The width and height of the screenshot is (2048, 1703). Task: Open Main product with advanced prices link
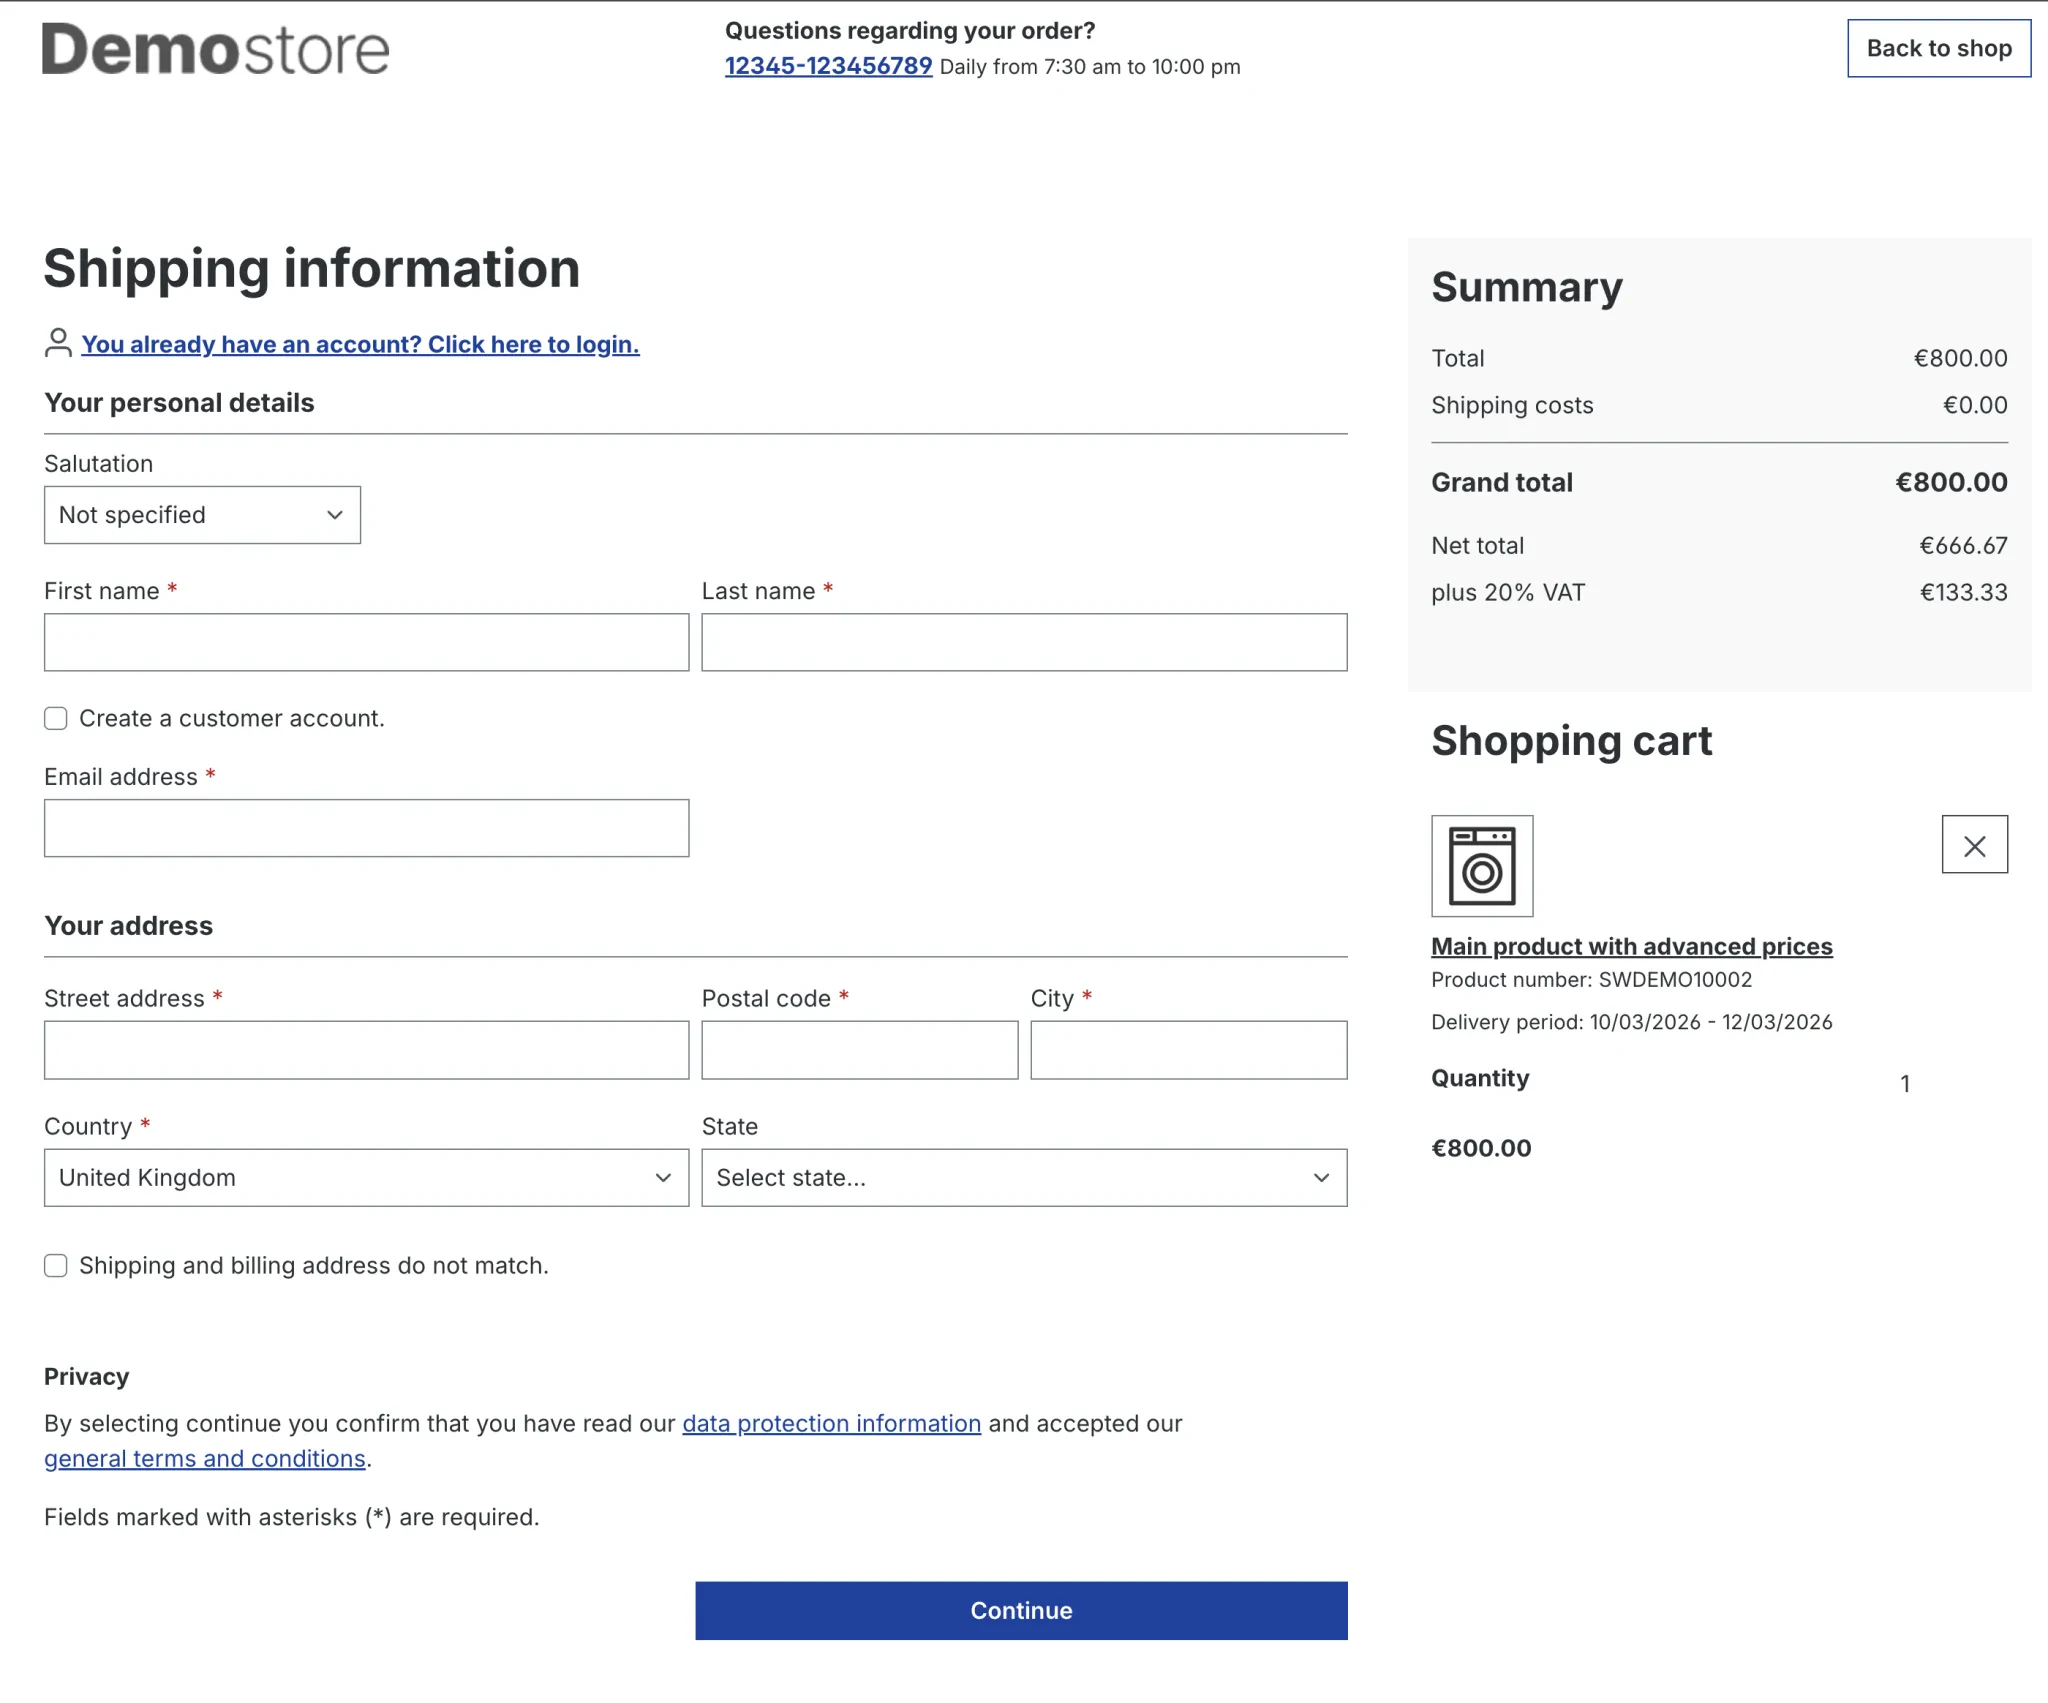(1631, 946)
